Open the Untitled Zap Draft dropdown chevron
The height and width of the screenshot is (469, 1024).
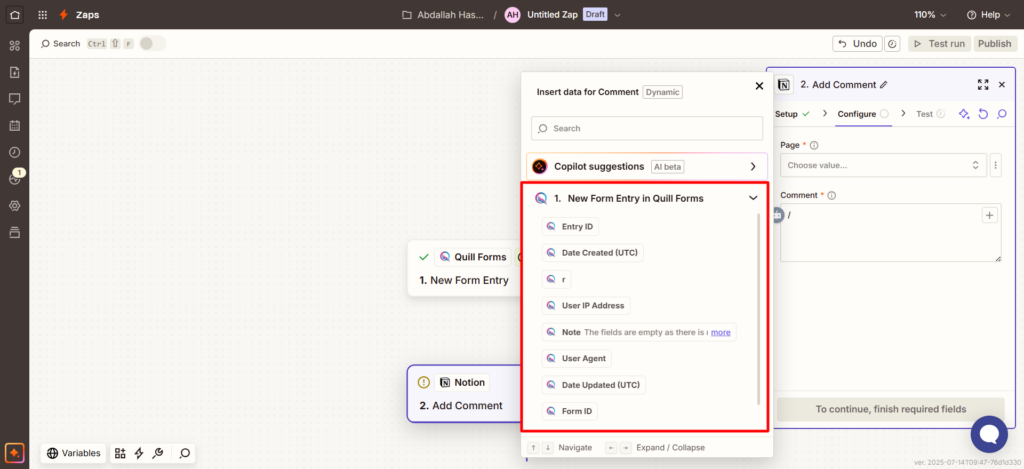(618, 15)
